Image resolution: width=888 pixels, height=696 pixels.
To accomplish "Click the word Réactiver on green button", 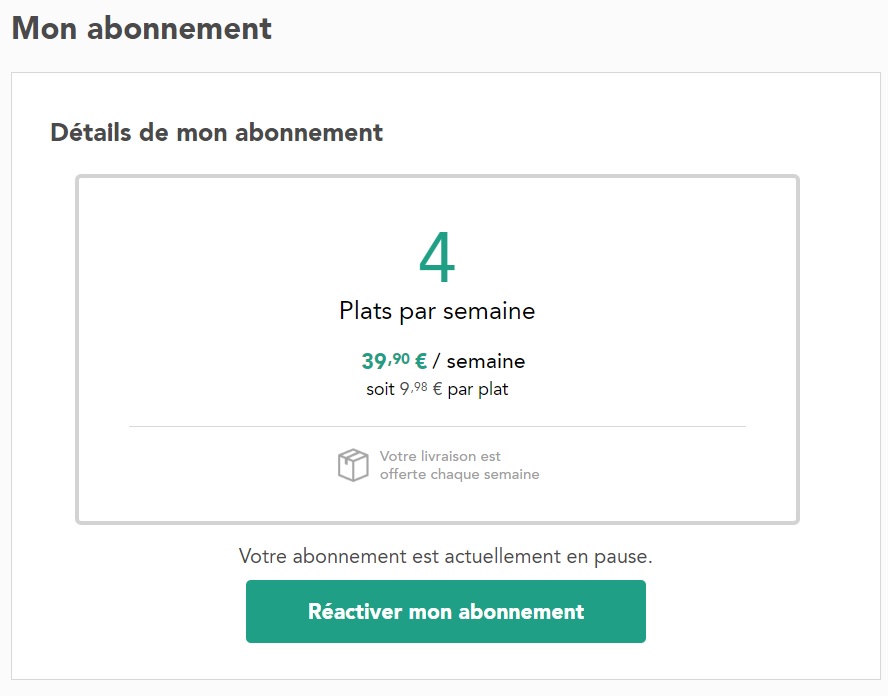I will point(355,611).
